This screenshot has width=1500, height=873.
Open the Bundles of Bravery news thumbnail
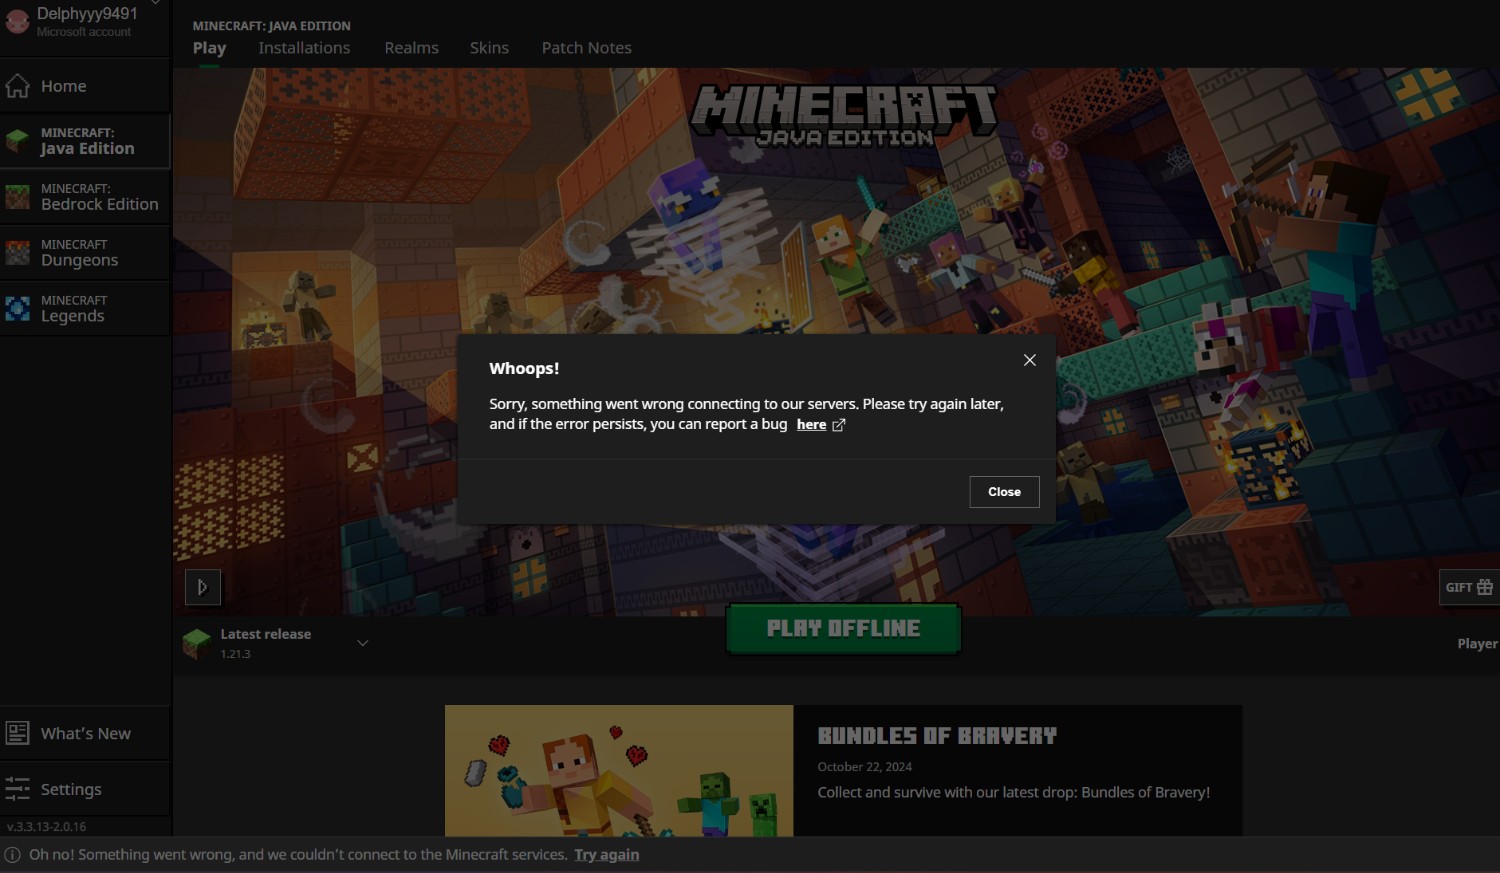[x=619, y=771]
